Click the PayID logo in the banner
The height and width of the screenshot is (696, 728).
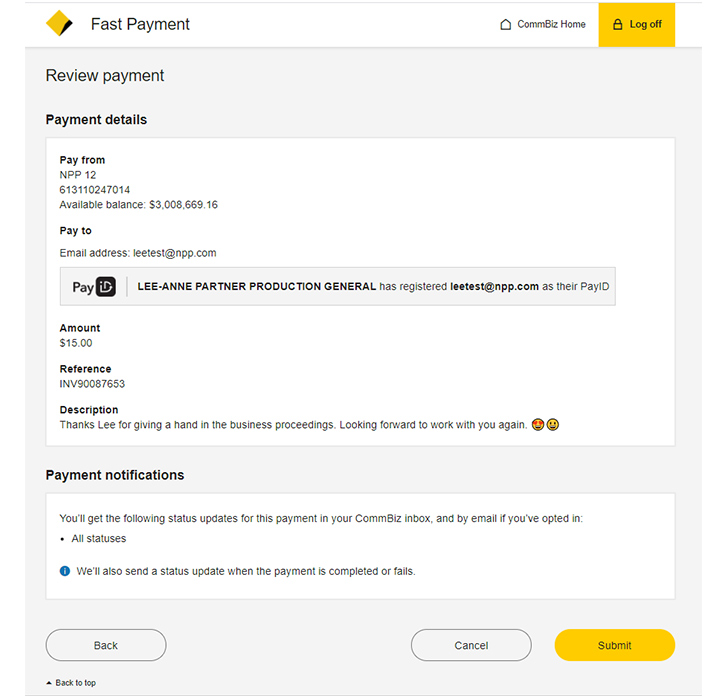[x=94, y=287]
